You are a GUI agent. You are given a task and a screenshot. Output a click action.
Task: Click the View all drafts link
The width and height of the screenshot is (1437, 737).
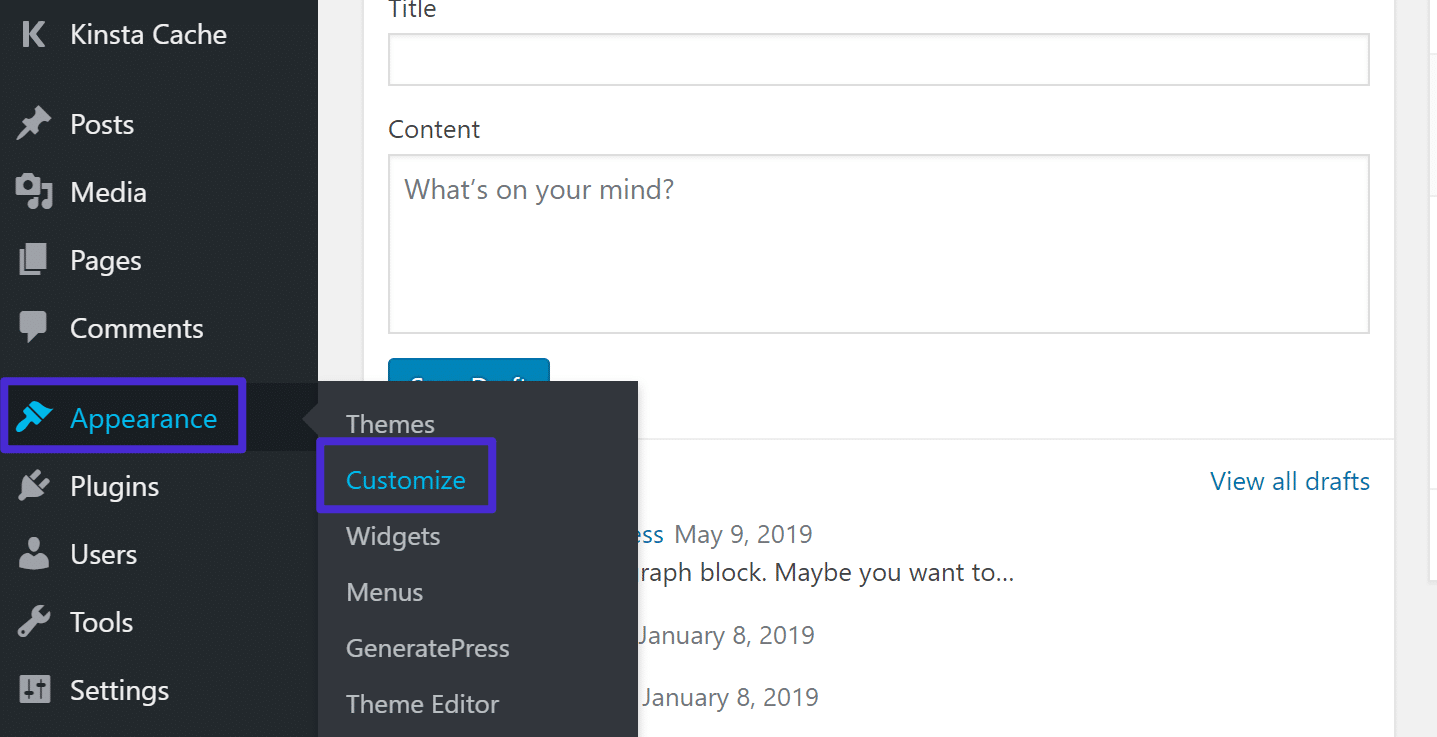pos(1289,481)
